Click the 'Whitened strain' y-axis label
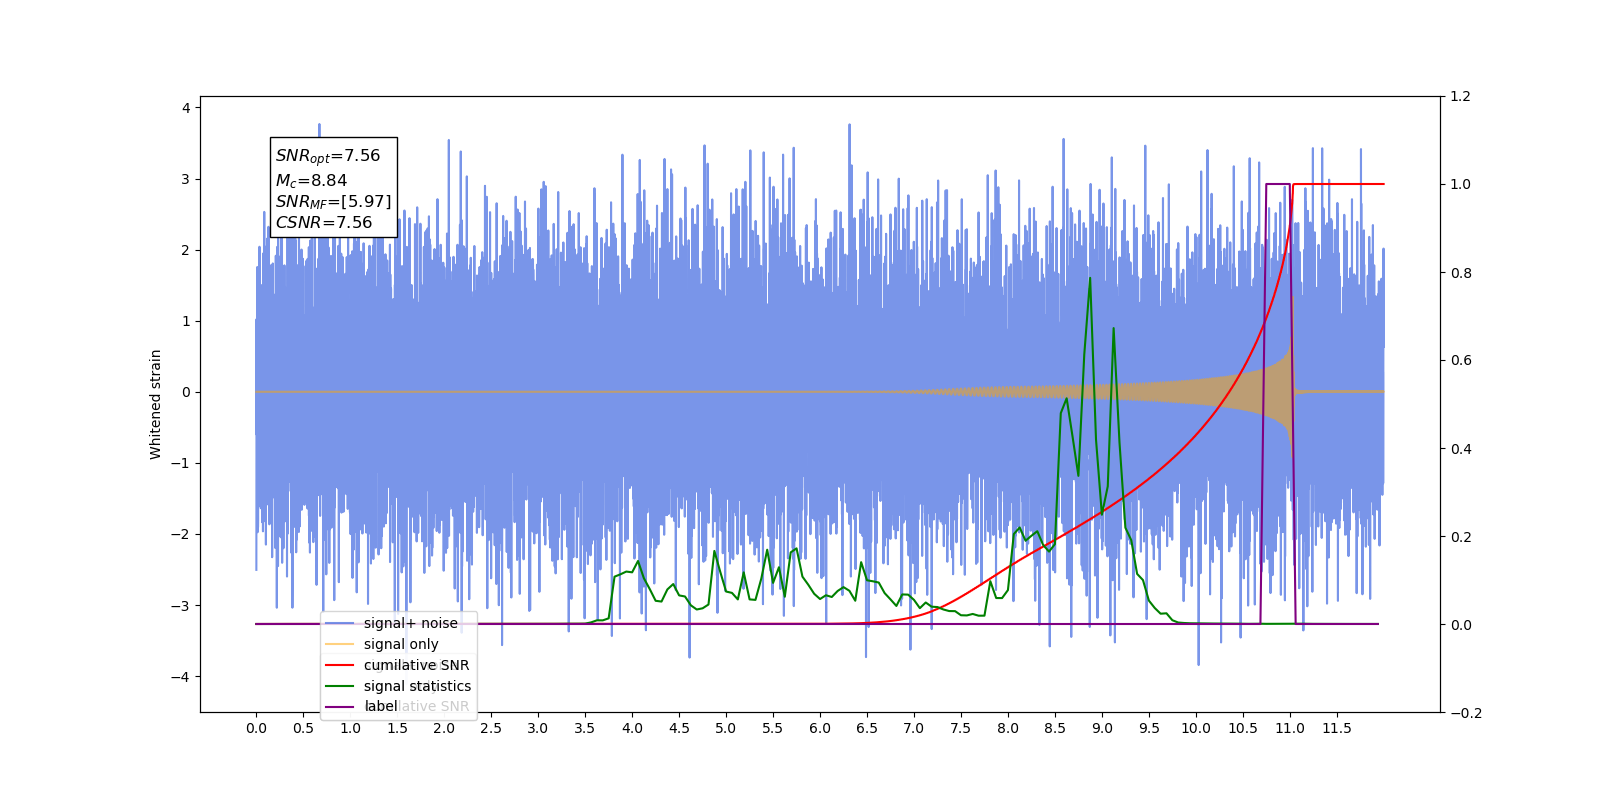1600x800 pixels. coord(155,404)
